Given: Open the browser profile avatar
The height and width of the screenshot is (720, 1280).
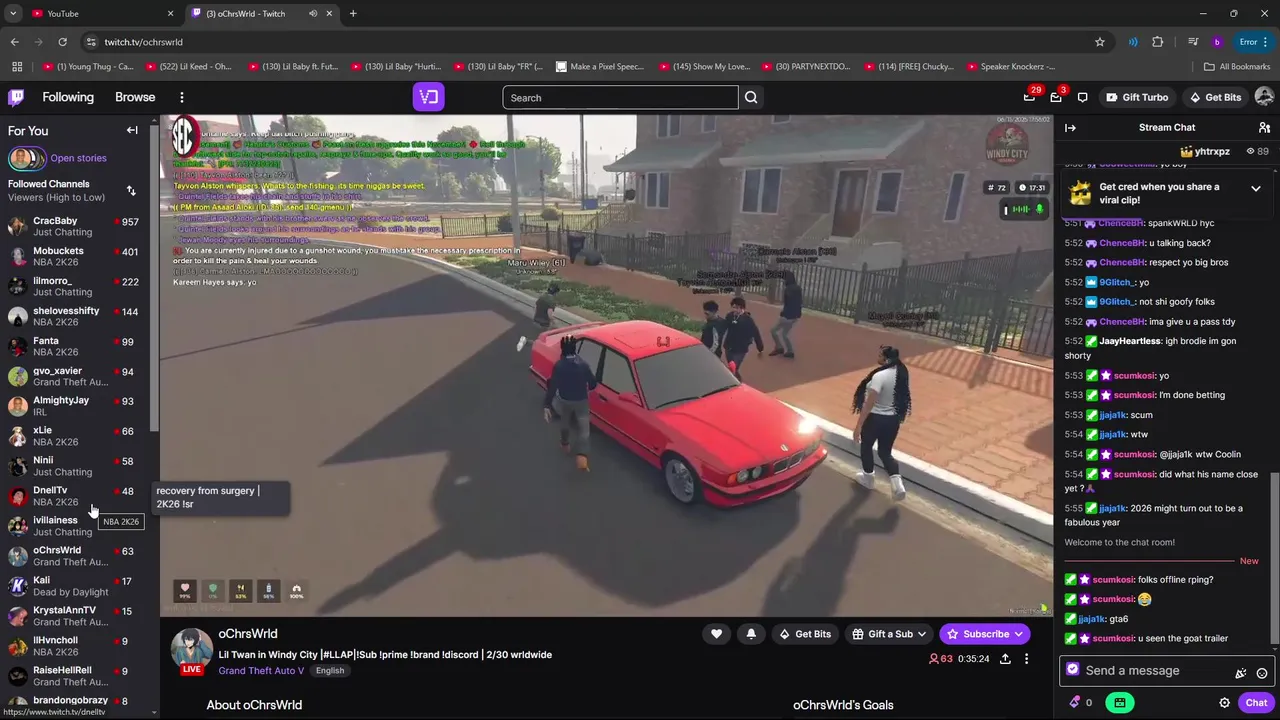Looking at the screenshot, I should [x=1217, y=42].
